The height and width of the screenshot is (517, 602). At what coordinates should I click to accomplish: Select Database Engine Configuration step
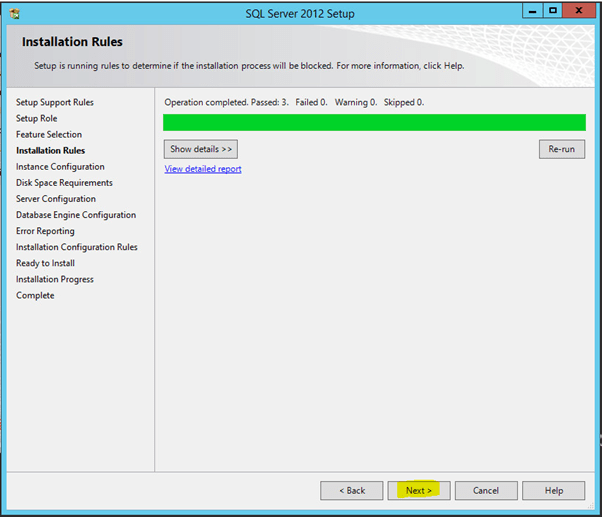(76, 215)
